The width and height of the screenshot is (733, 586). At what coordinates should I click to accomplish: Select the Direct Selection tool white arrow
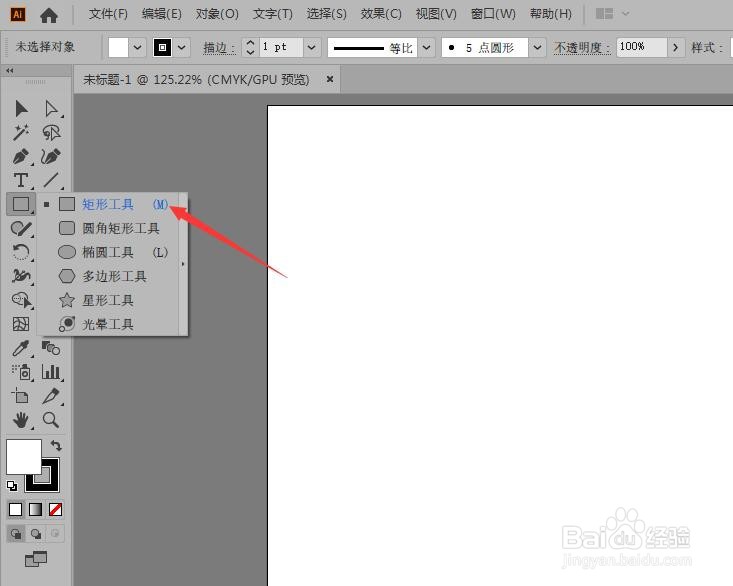[x=51, y=108]
